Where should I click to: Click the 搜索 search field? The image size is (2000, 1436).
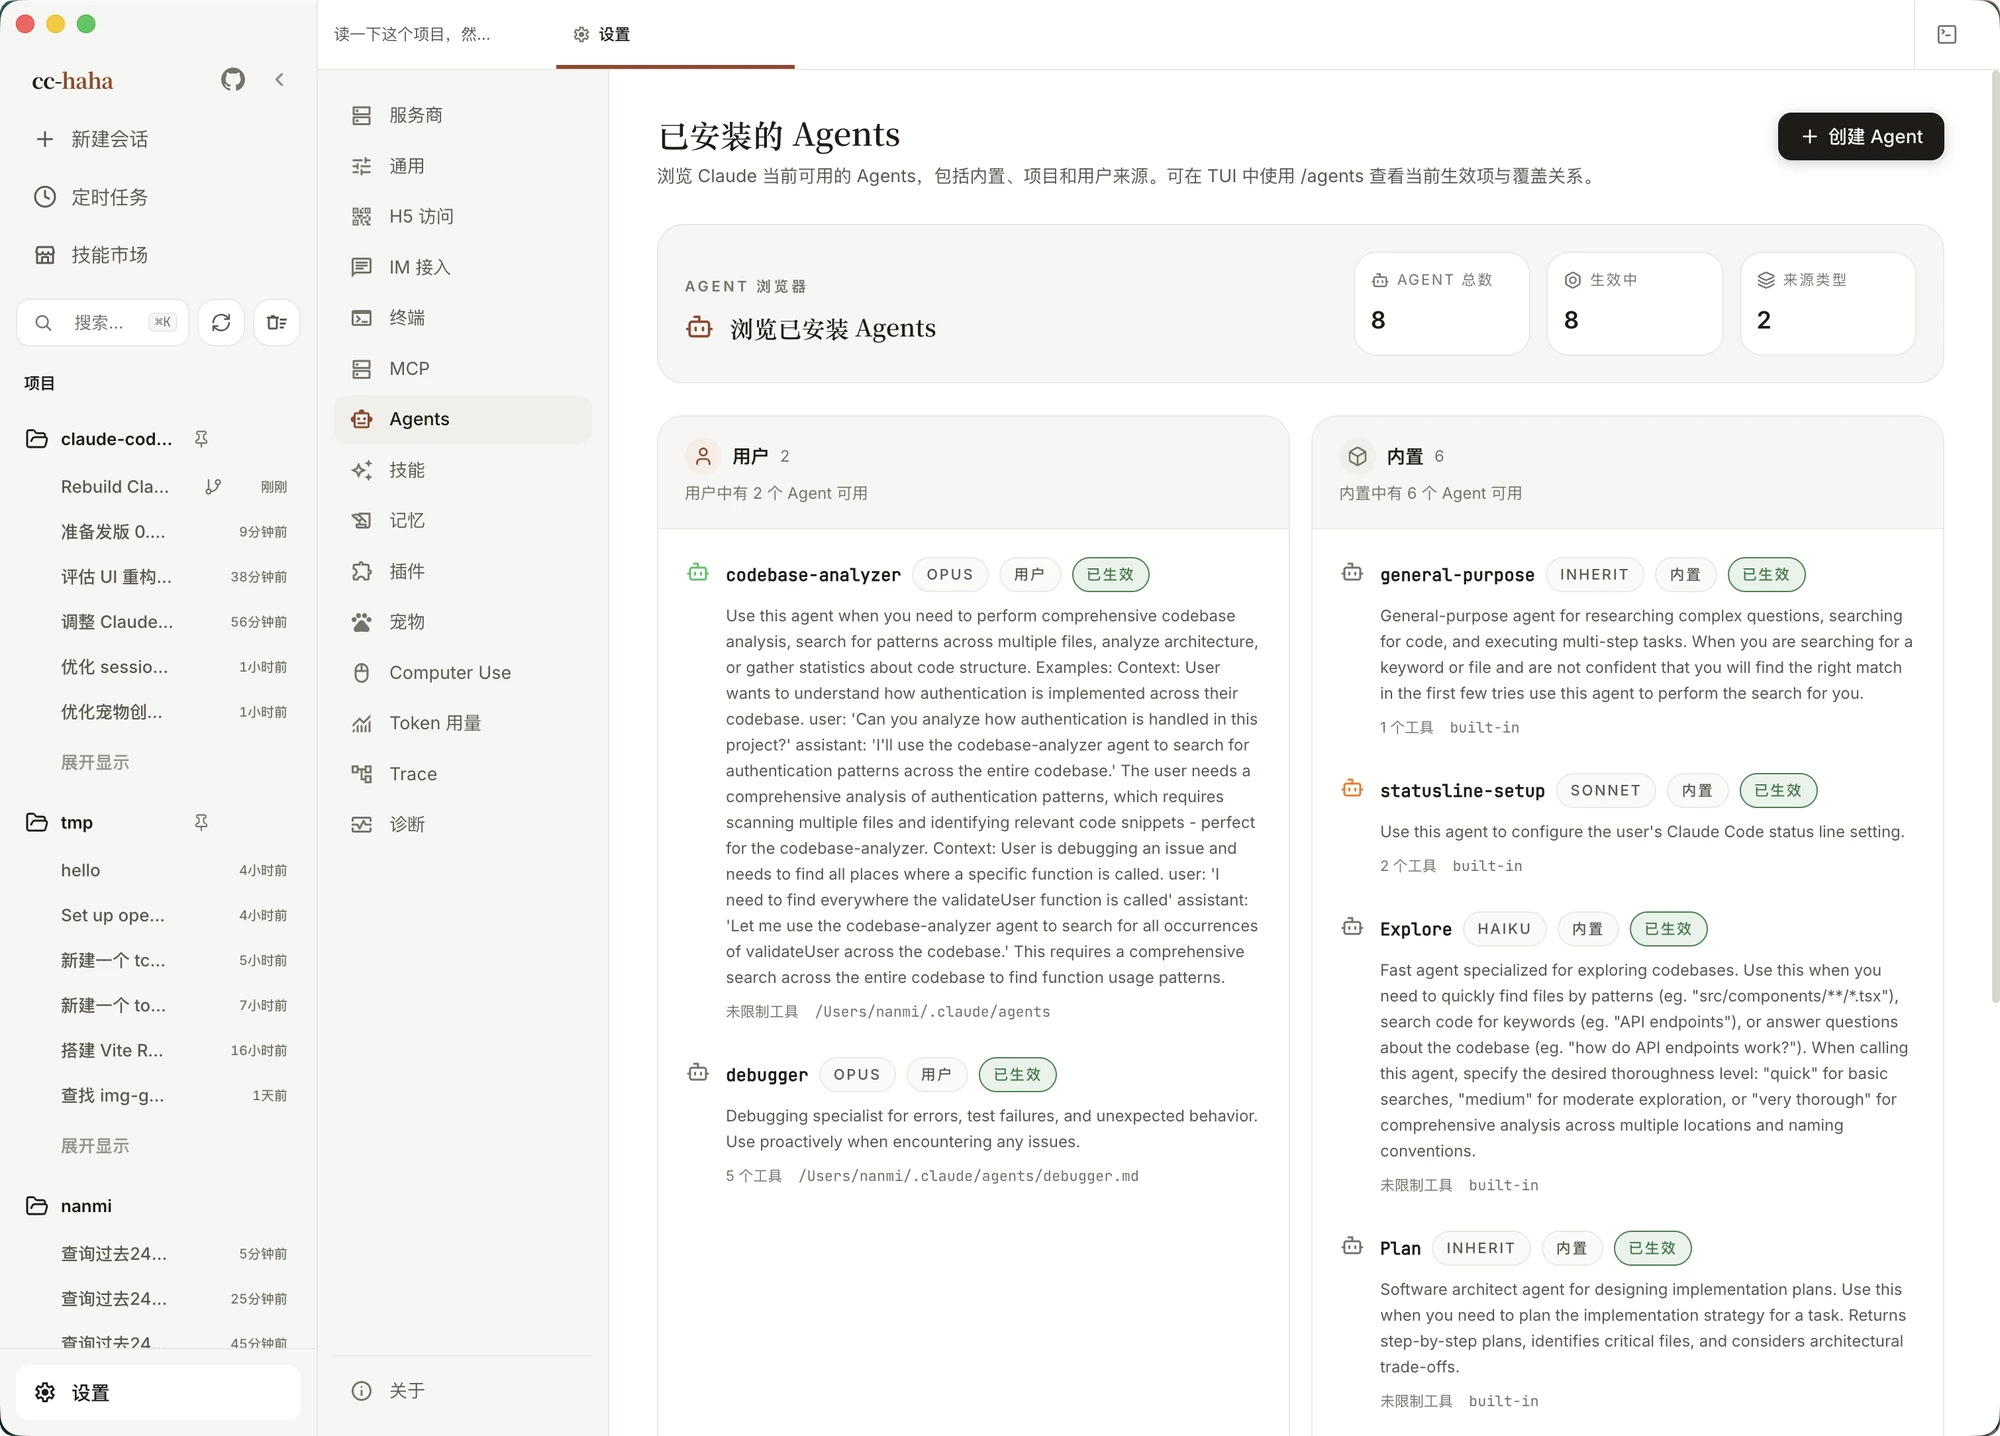pos(102,322)
